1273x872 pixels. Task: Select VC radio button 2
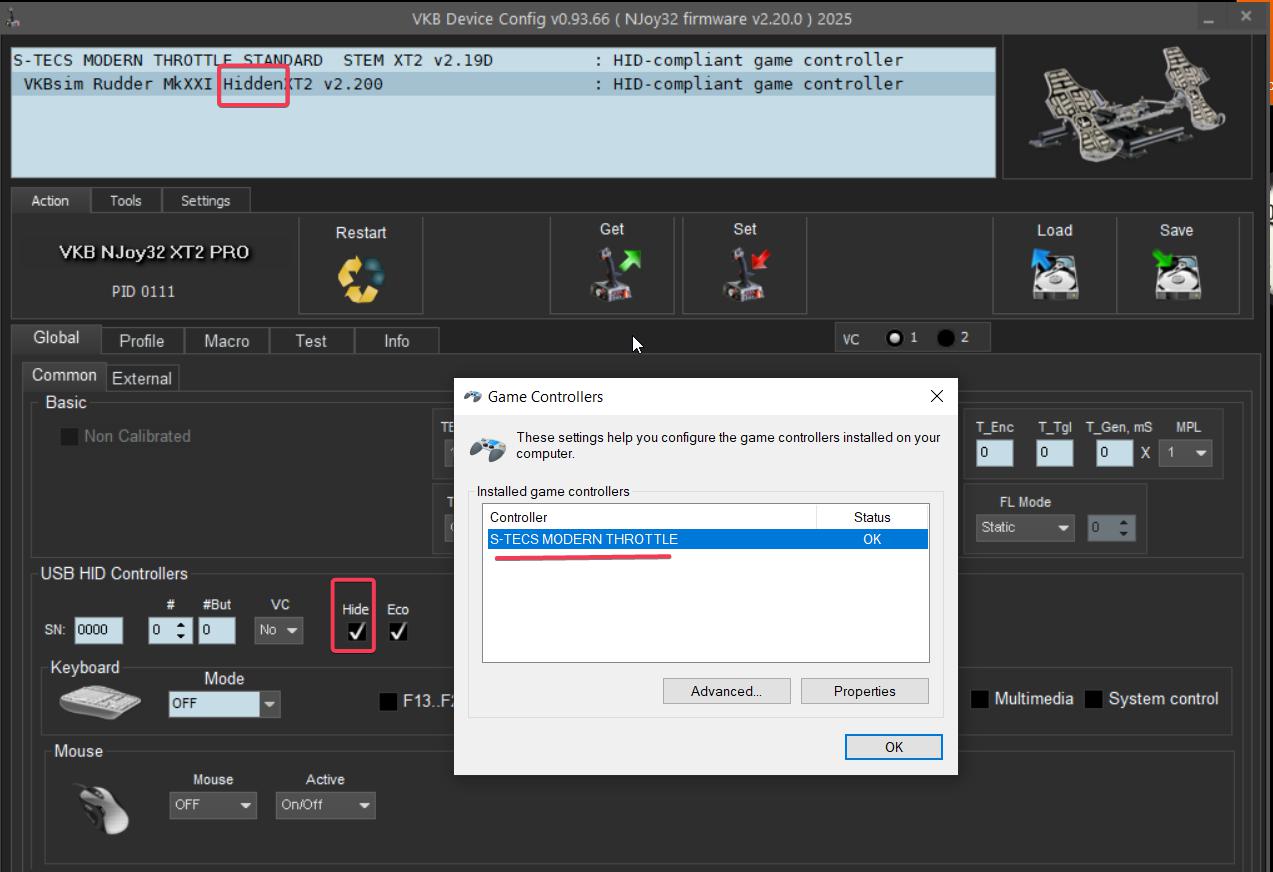[945, 338]
